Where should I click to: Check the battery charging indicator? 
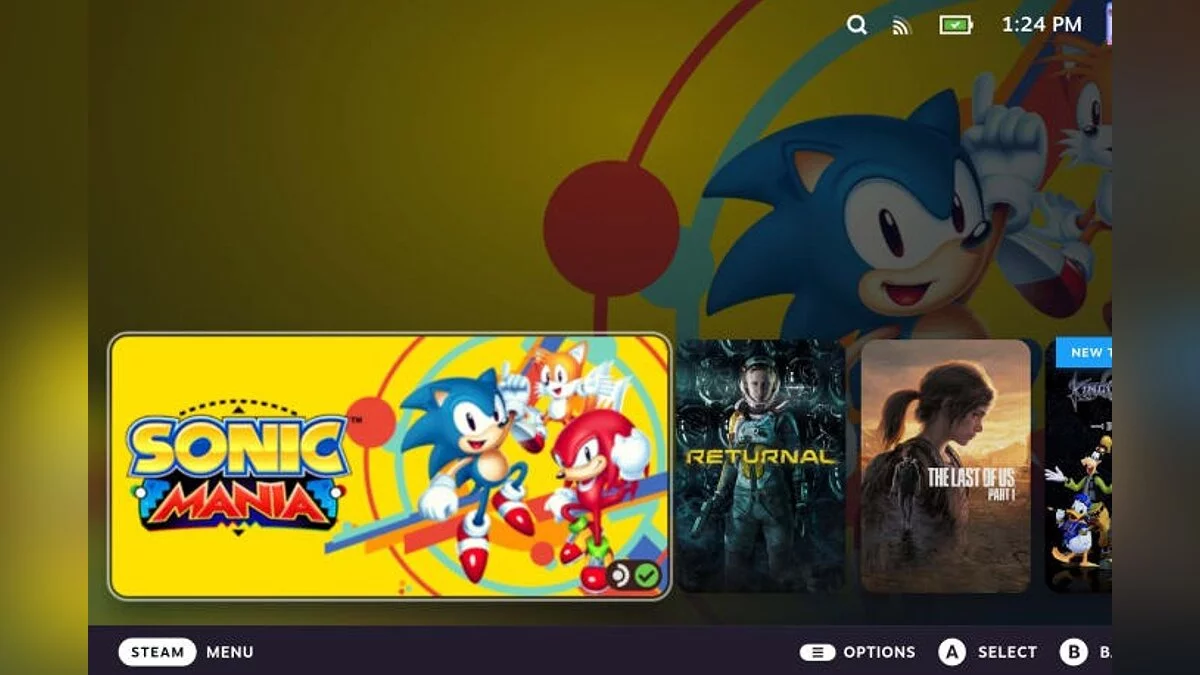point(956,25)
